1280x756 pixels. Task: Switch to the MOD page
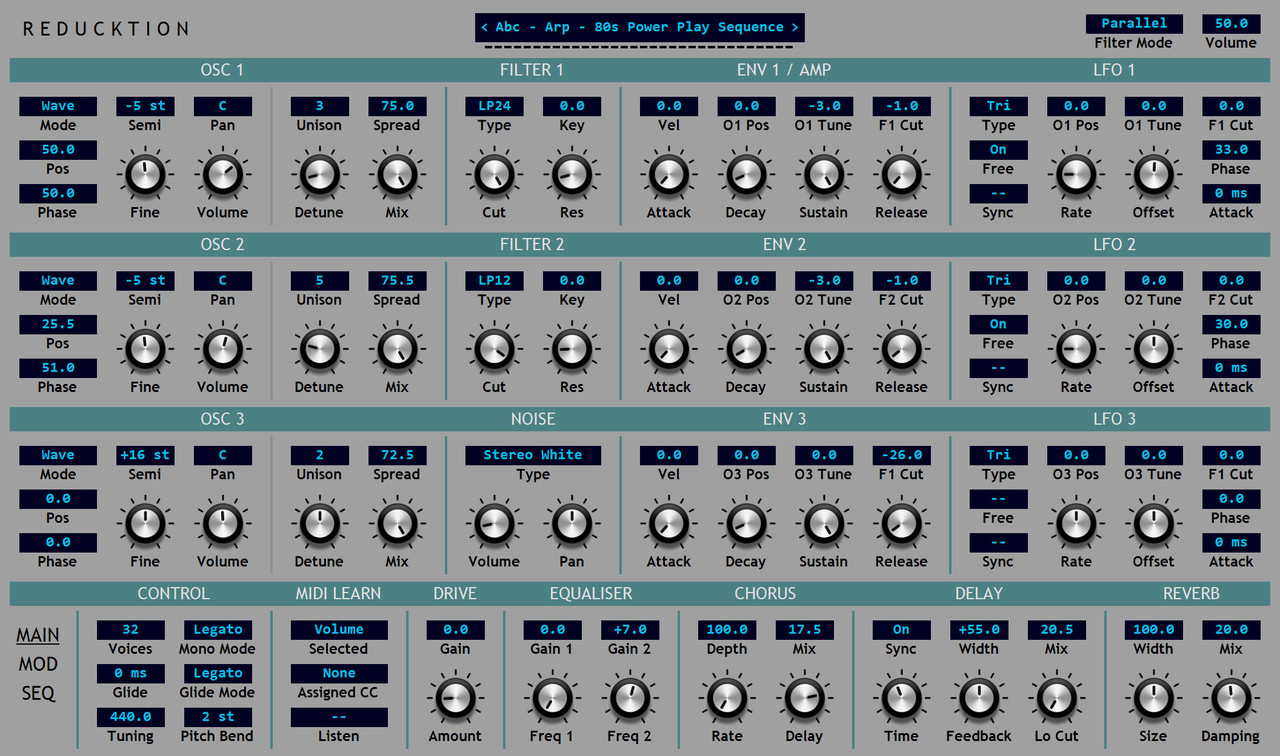click(38, 664)
